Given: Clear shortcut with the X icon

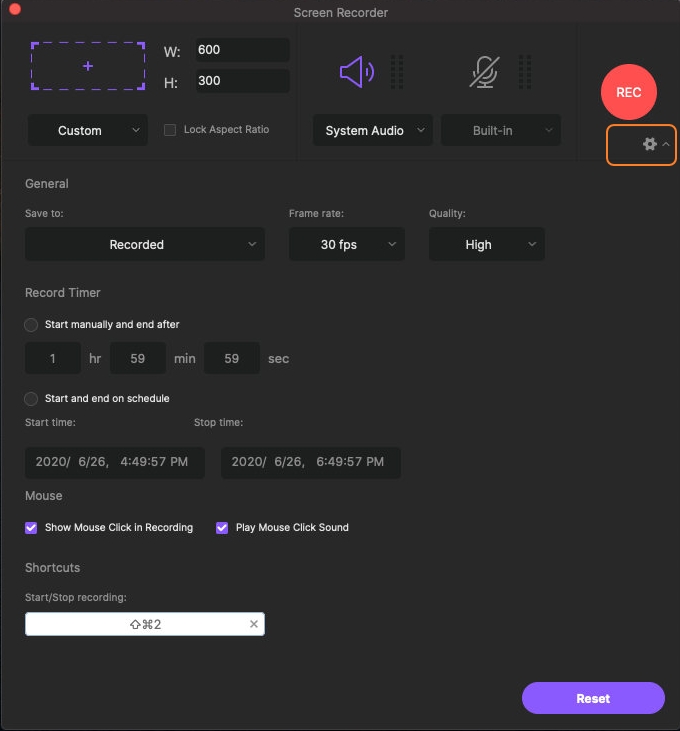Looking at the screenshot, I should click(x=254, y=625).
